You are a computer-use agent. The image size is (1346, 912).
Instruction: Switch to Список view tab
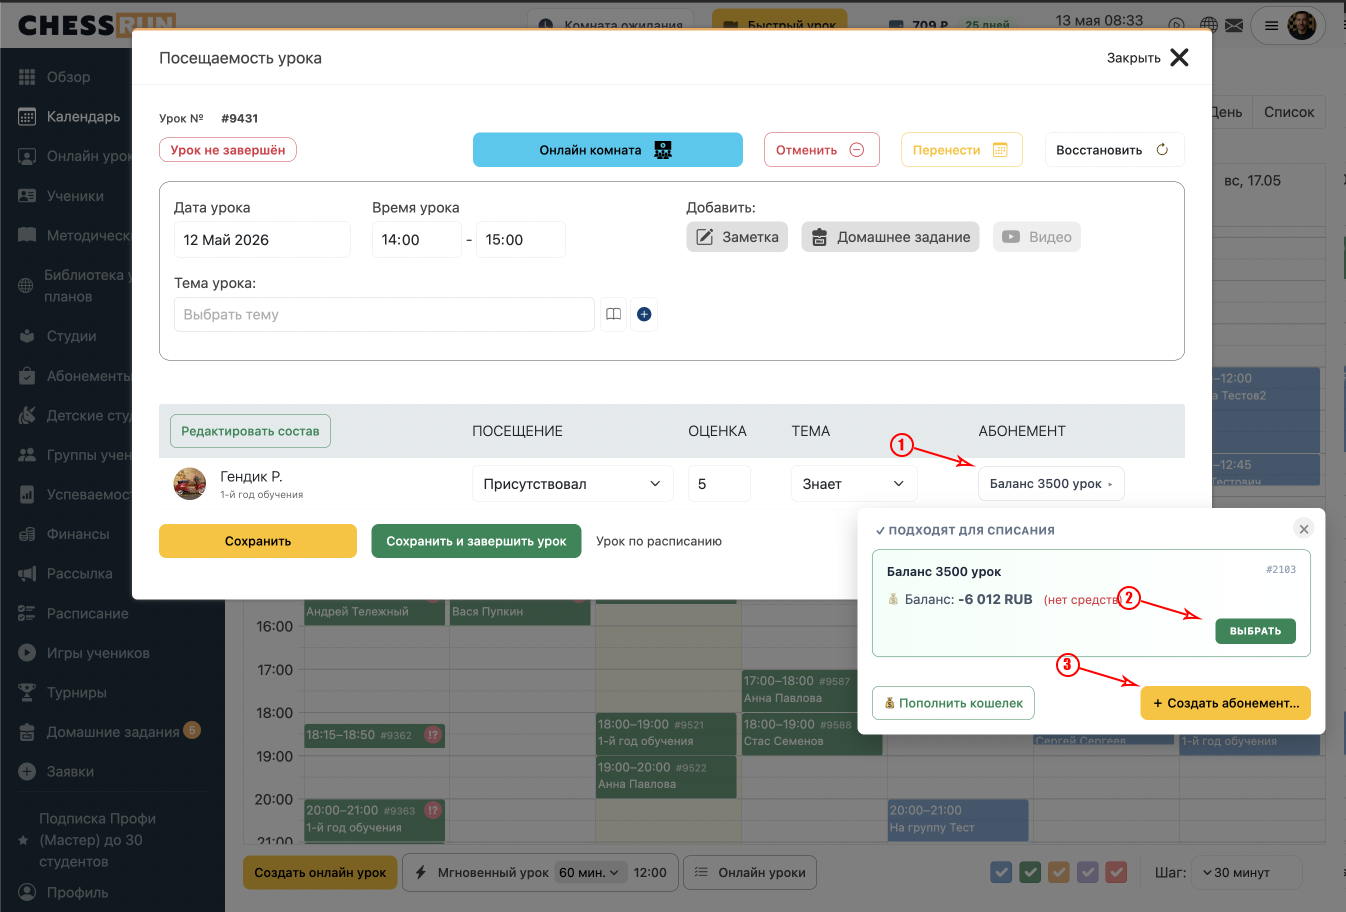pyautogui.click(x=1288, y=112)
